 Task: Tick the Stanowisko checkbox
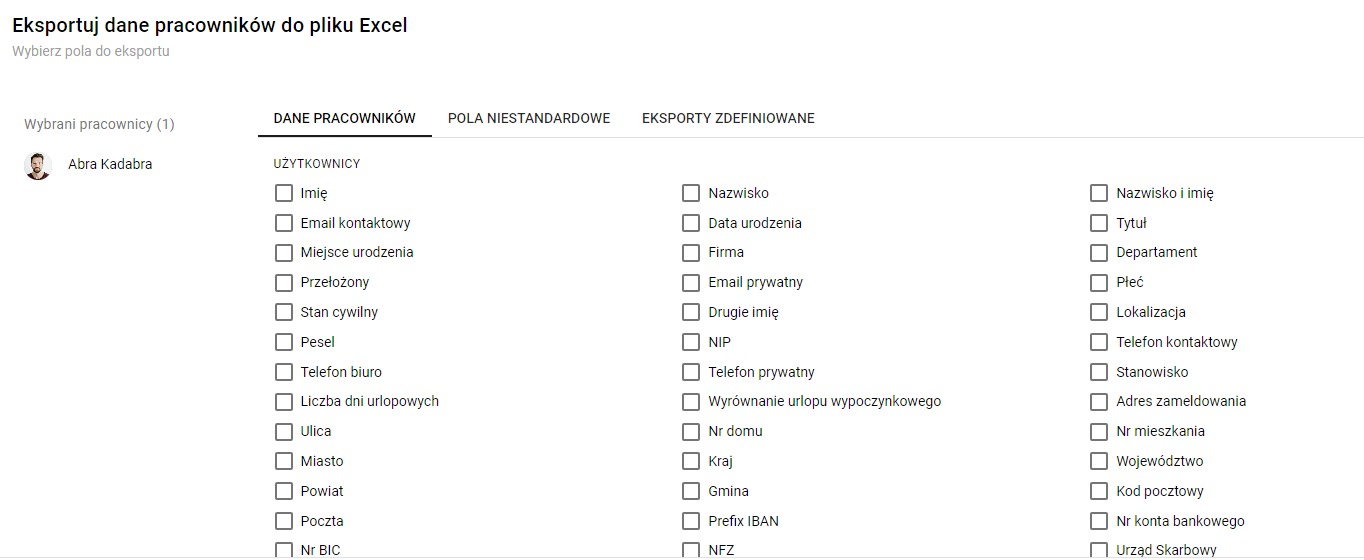[x=1099, y=372]
